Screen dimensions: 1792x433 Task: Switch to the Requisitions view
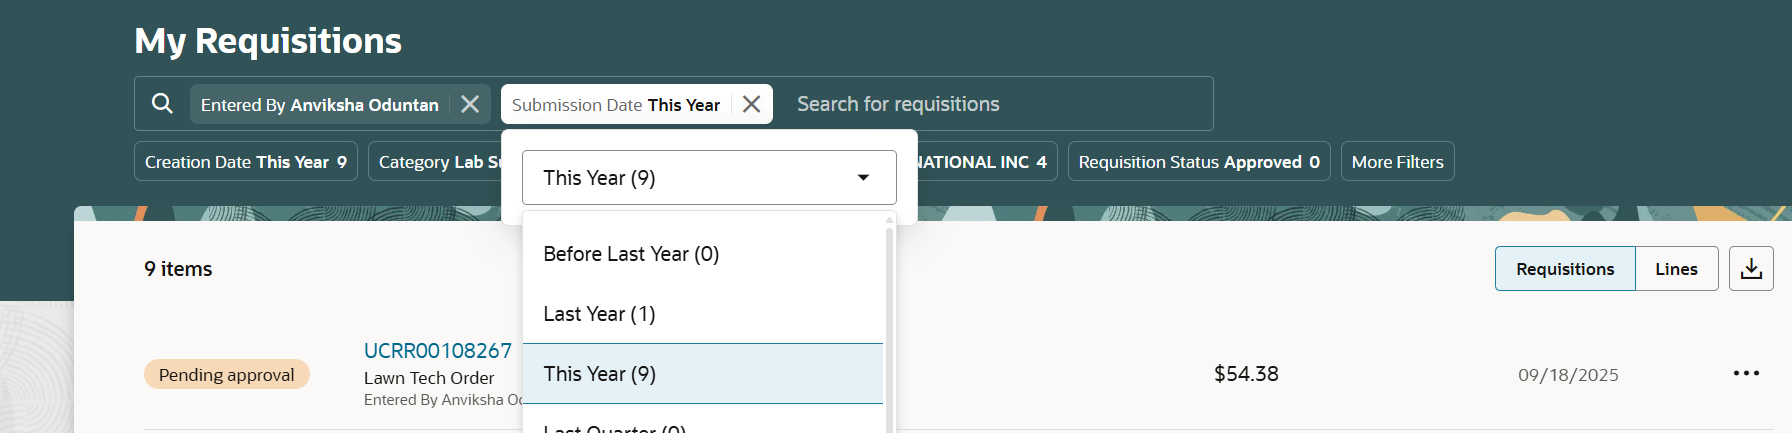1565,269
